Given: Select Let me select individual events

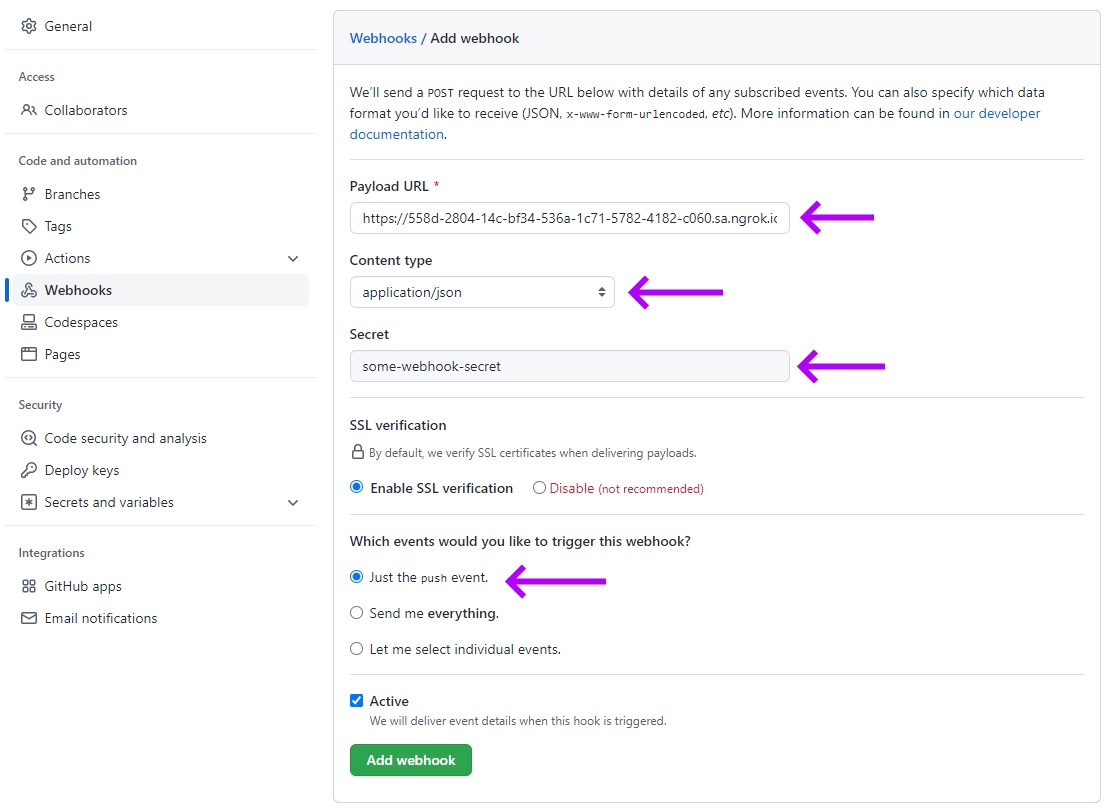Looking at the screenshot, I should tap(357, 649).
